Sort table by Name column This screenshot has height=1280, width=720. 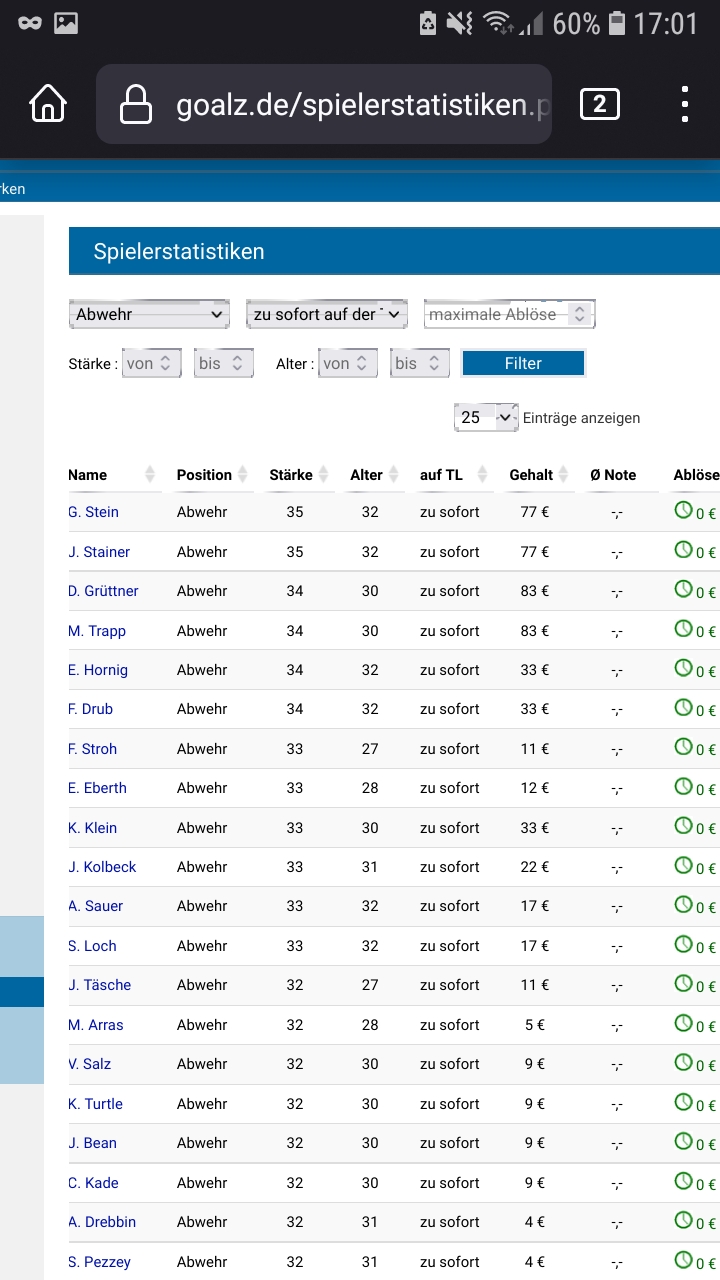[x=113, y=475]
